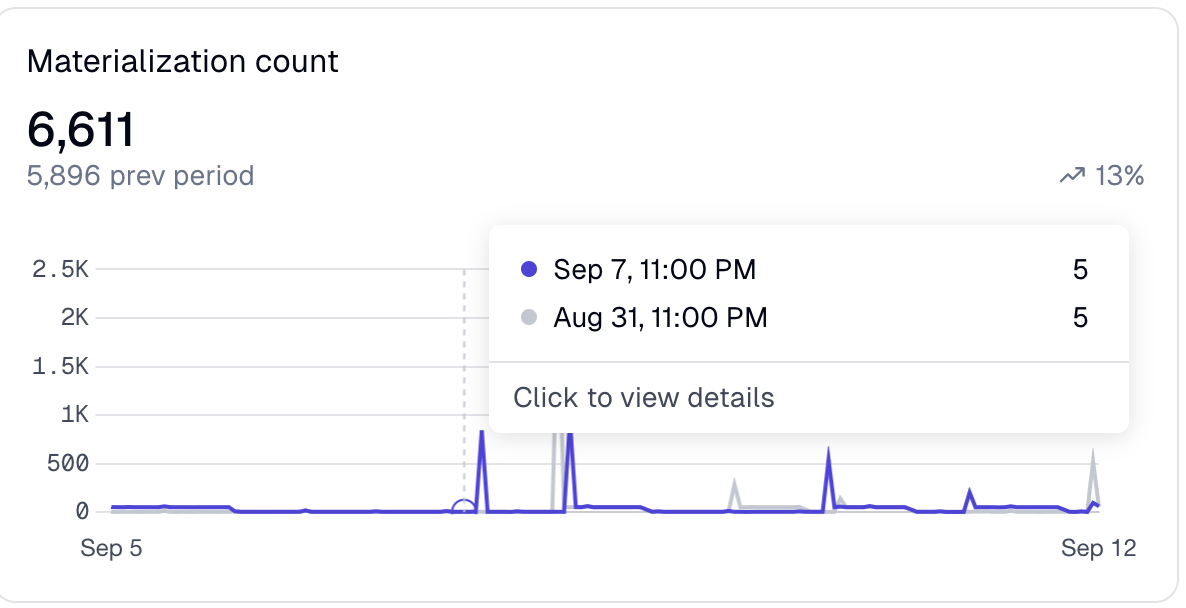Select the Sep 7, 11:00 PM tooltip row
The image size is (1186, 608).
coord(655,270)
